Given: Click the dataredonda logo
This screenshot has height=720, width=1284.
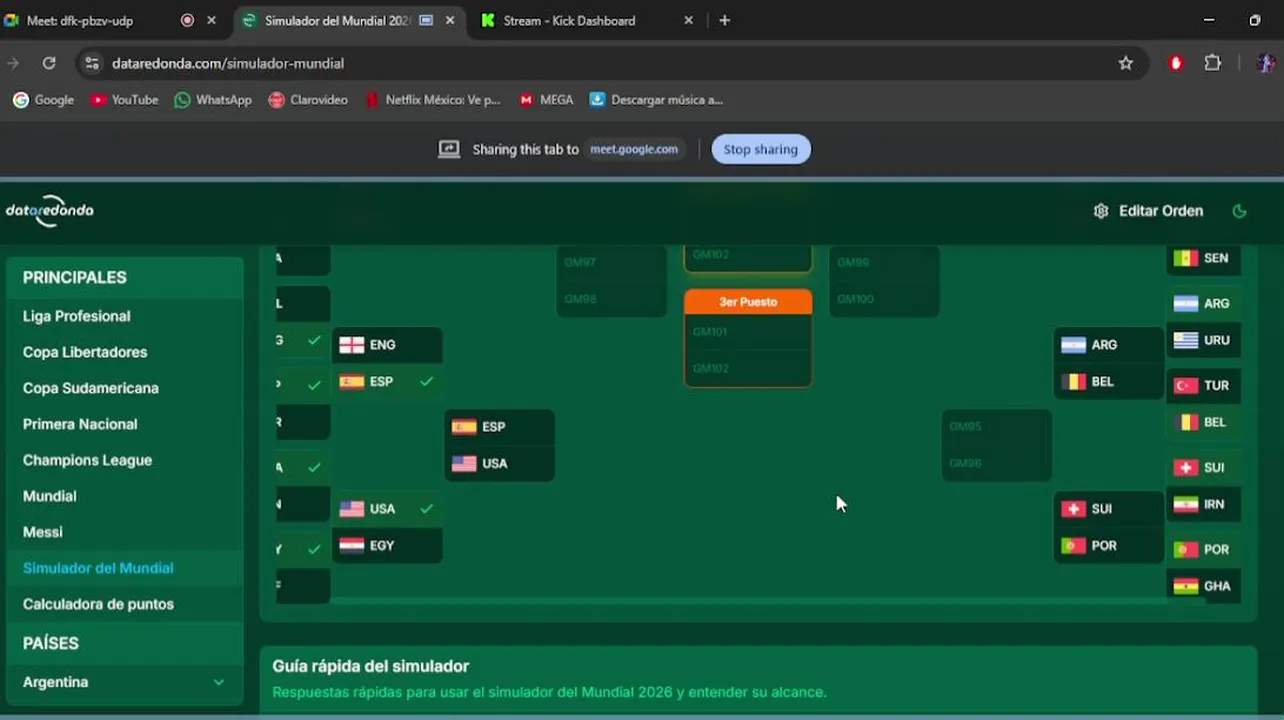Looking at the screenshot, I should (x=50, y=210).
